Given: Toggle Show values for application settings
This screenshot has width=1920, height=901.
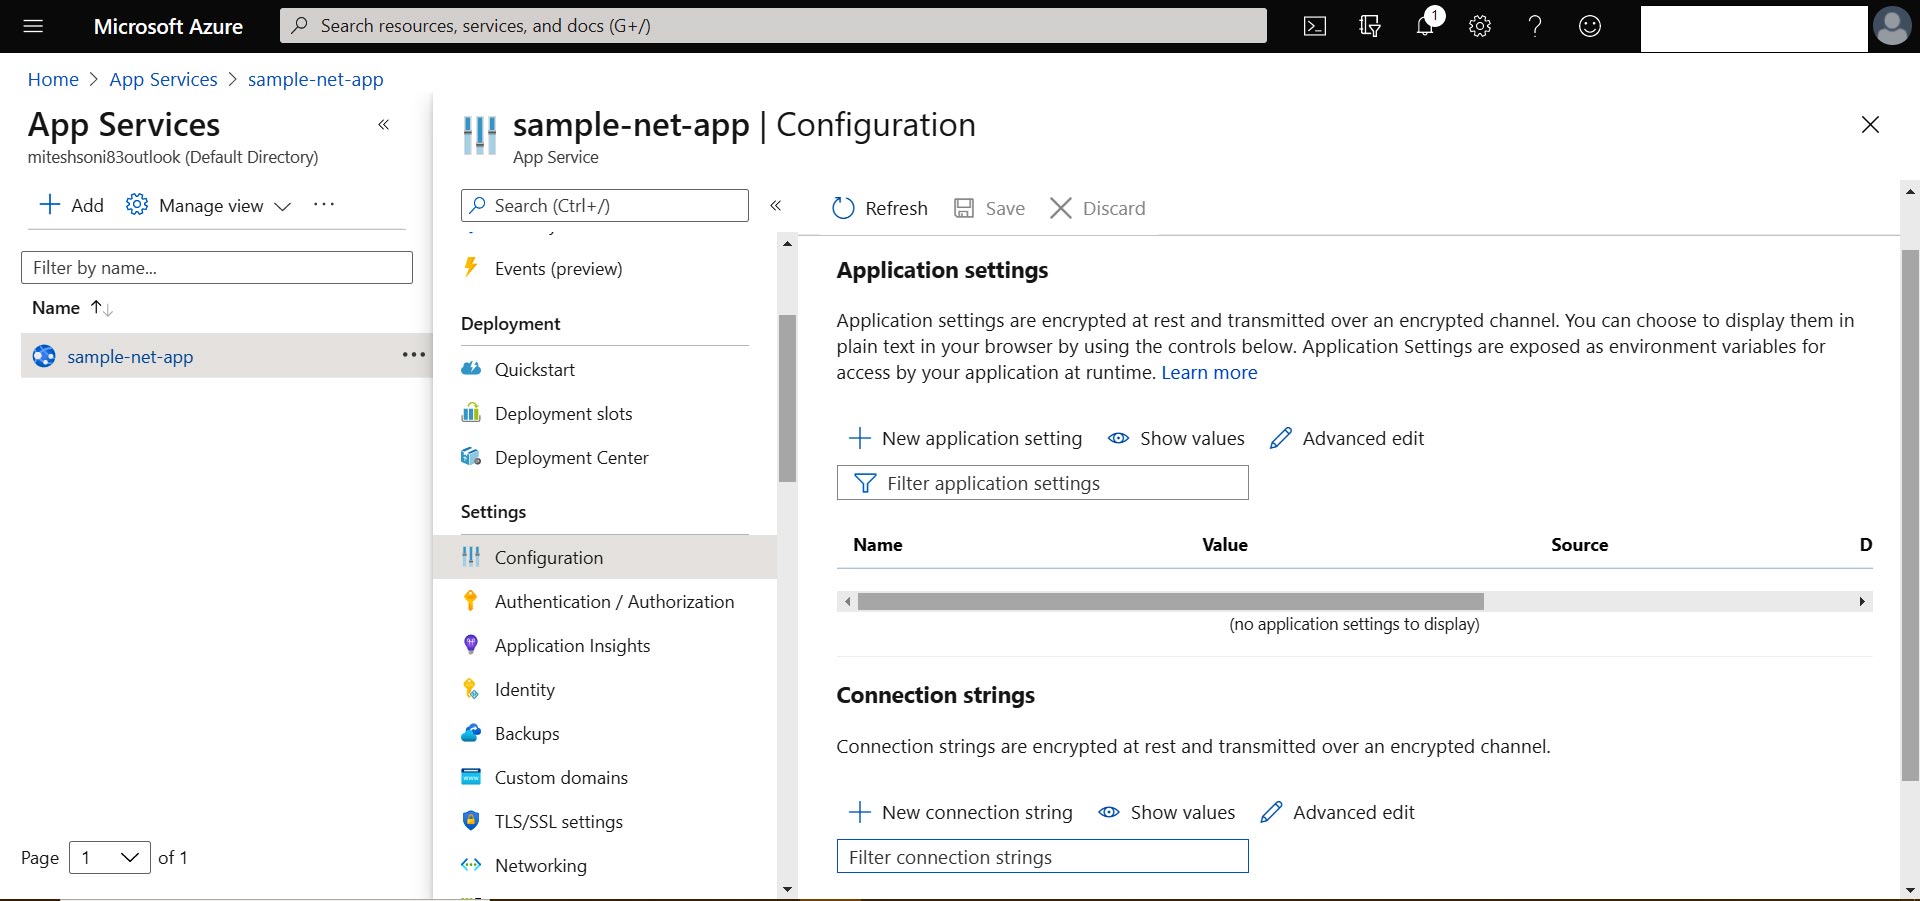Looking at the screenshot, I should click(x=1177, y=438).
